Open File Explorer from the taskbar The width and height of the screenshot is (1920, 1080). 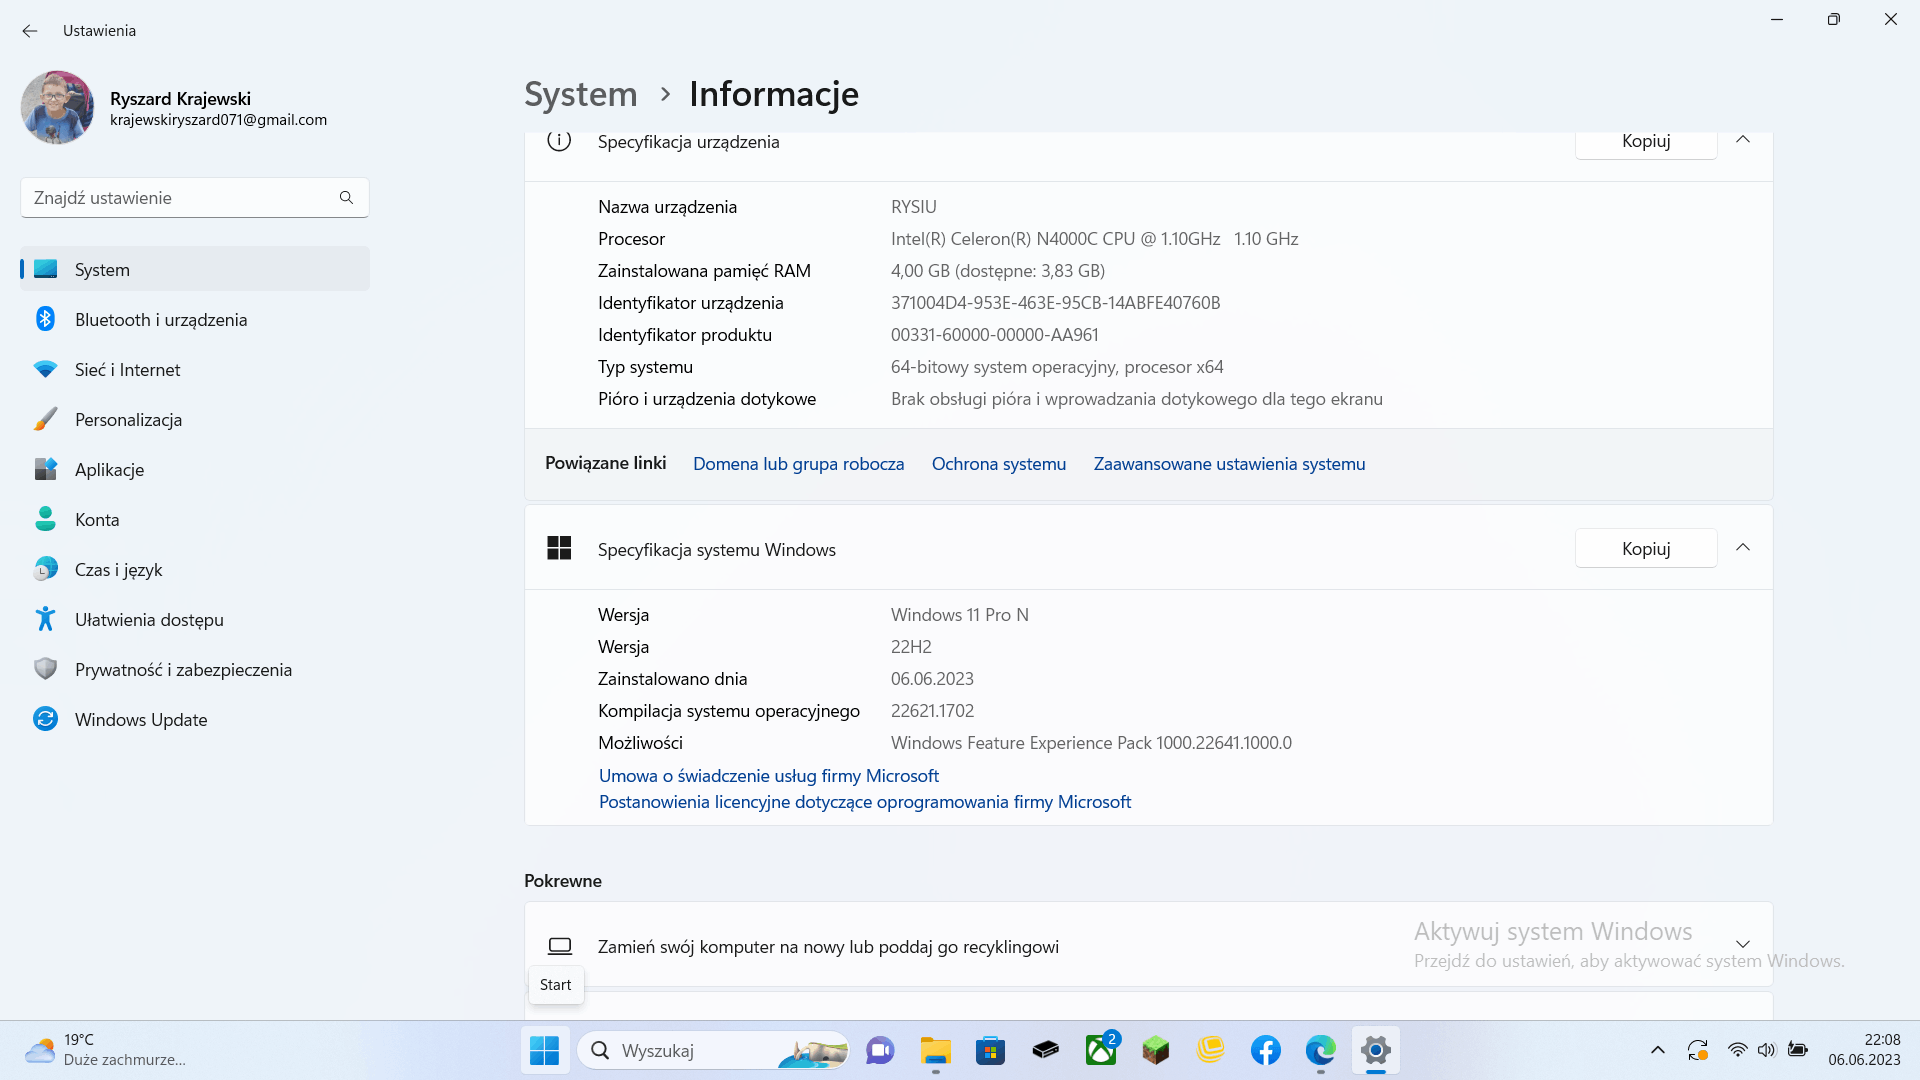click(x=935, y=1050)
